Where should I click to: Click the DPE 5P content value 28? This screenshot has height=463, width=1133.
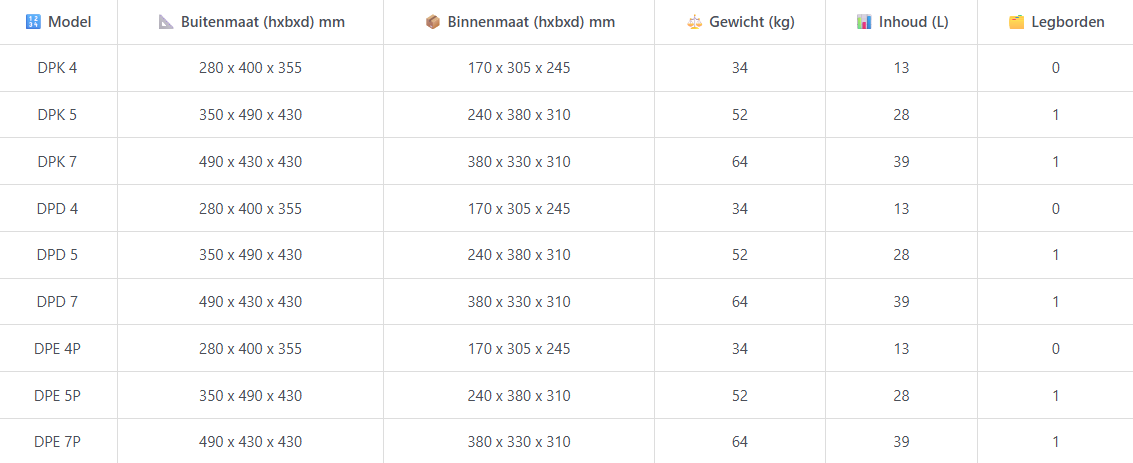pos(900,396)
